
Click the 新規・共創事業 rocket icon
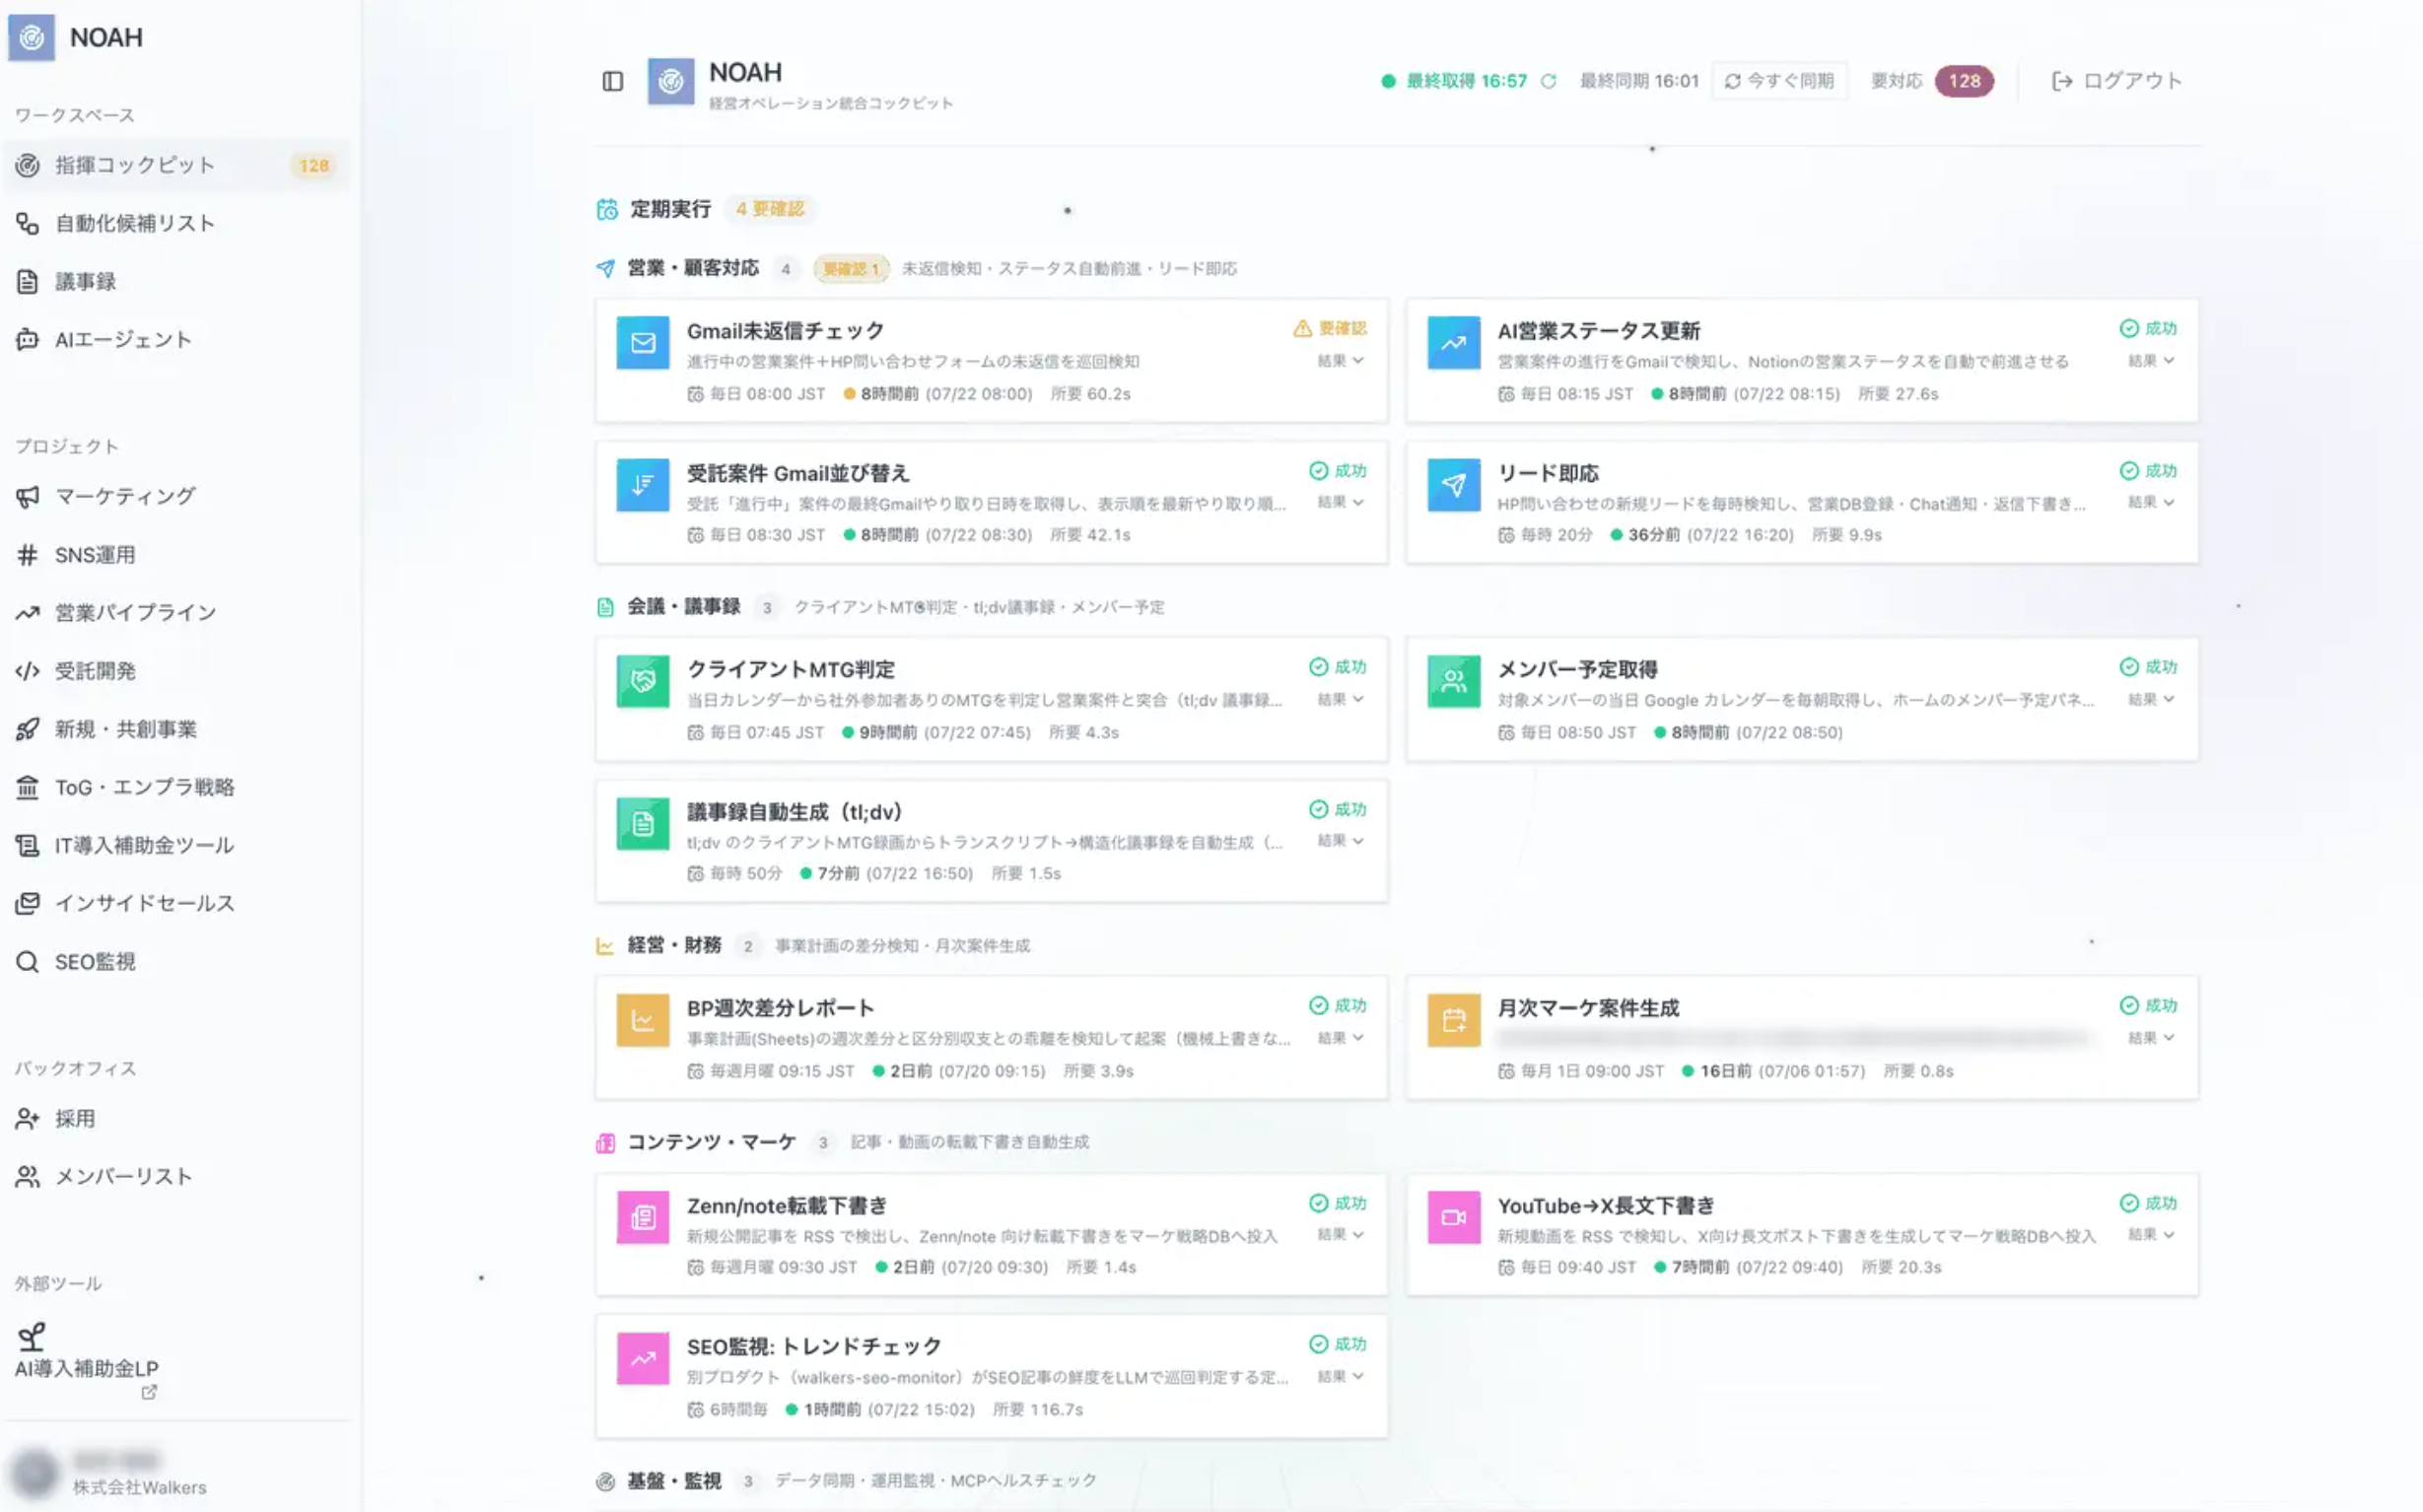(27, 729)
